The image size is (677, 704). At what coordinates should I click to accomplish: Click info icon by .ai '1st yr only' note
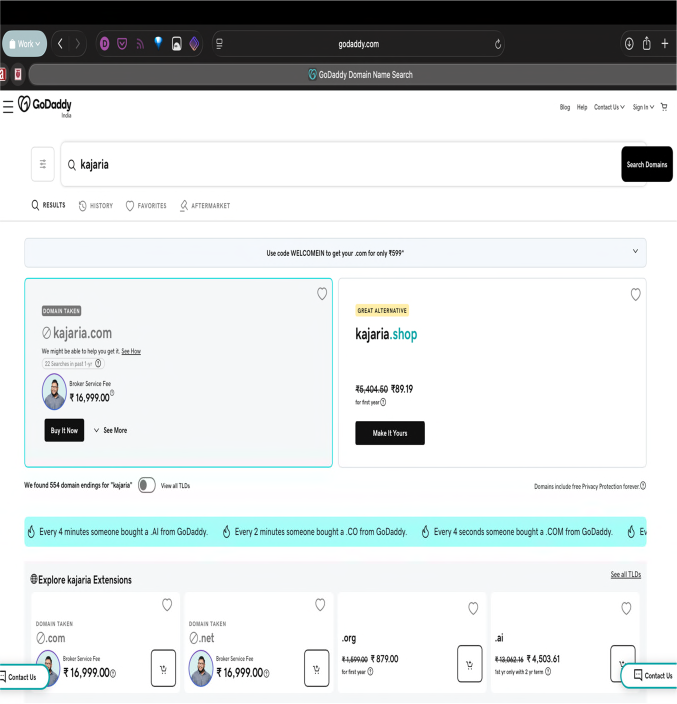(x=548, y=671)
